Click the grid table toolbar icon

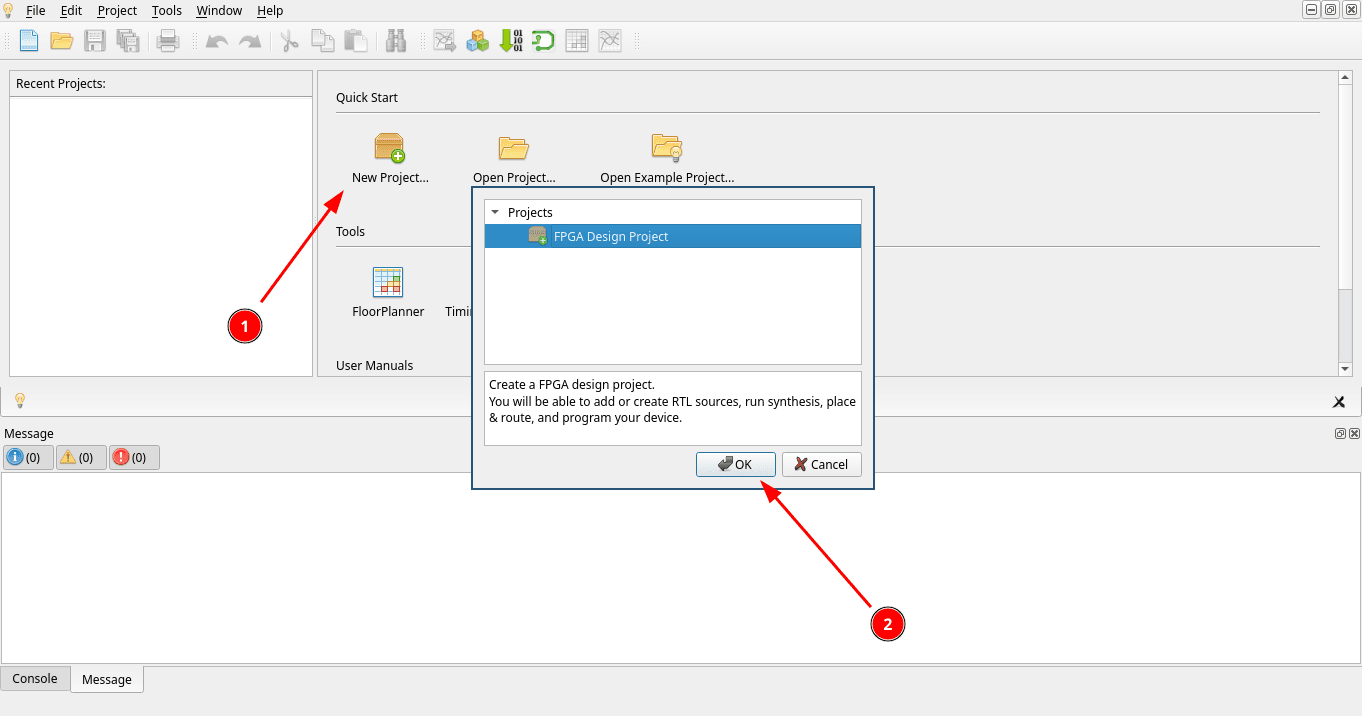[x=577, y=41]
